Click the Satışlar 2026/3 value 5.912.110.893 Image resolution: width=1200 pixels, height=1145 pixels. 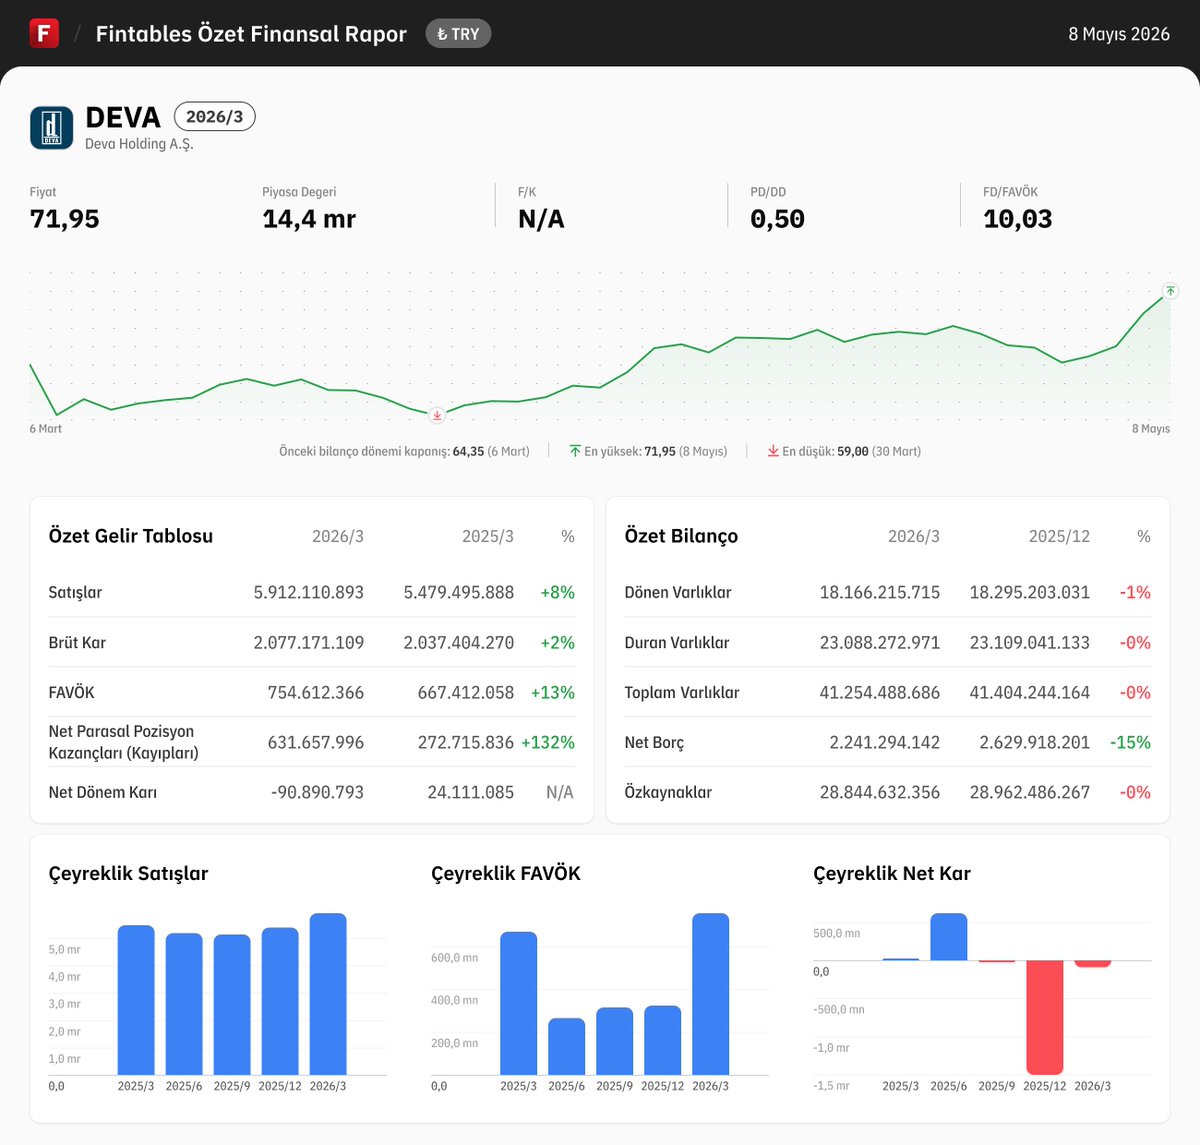(x=309, y=592)
